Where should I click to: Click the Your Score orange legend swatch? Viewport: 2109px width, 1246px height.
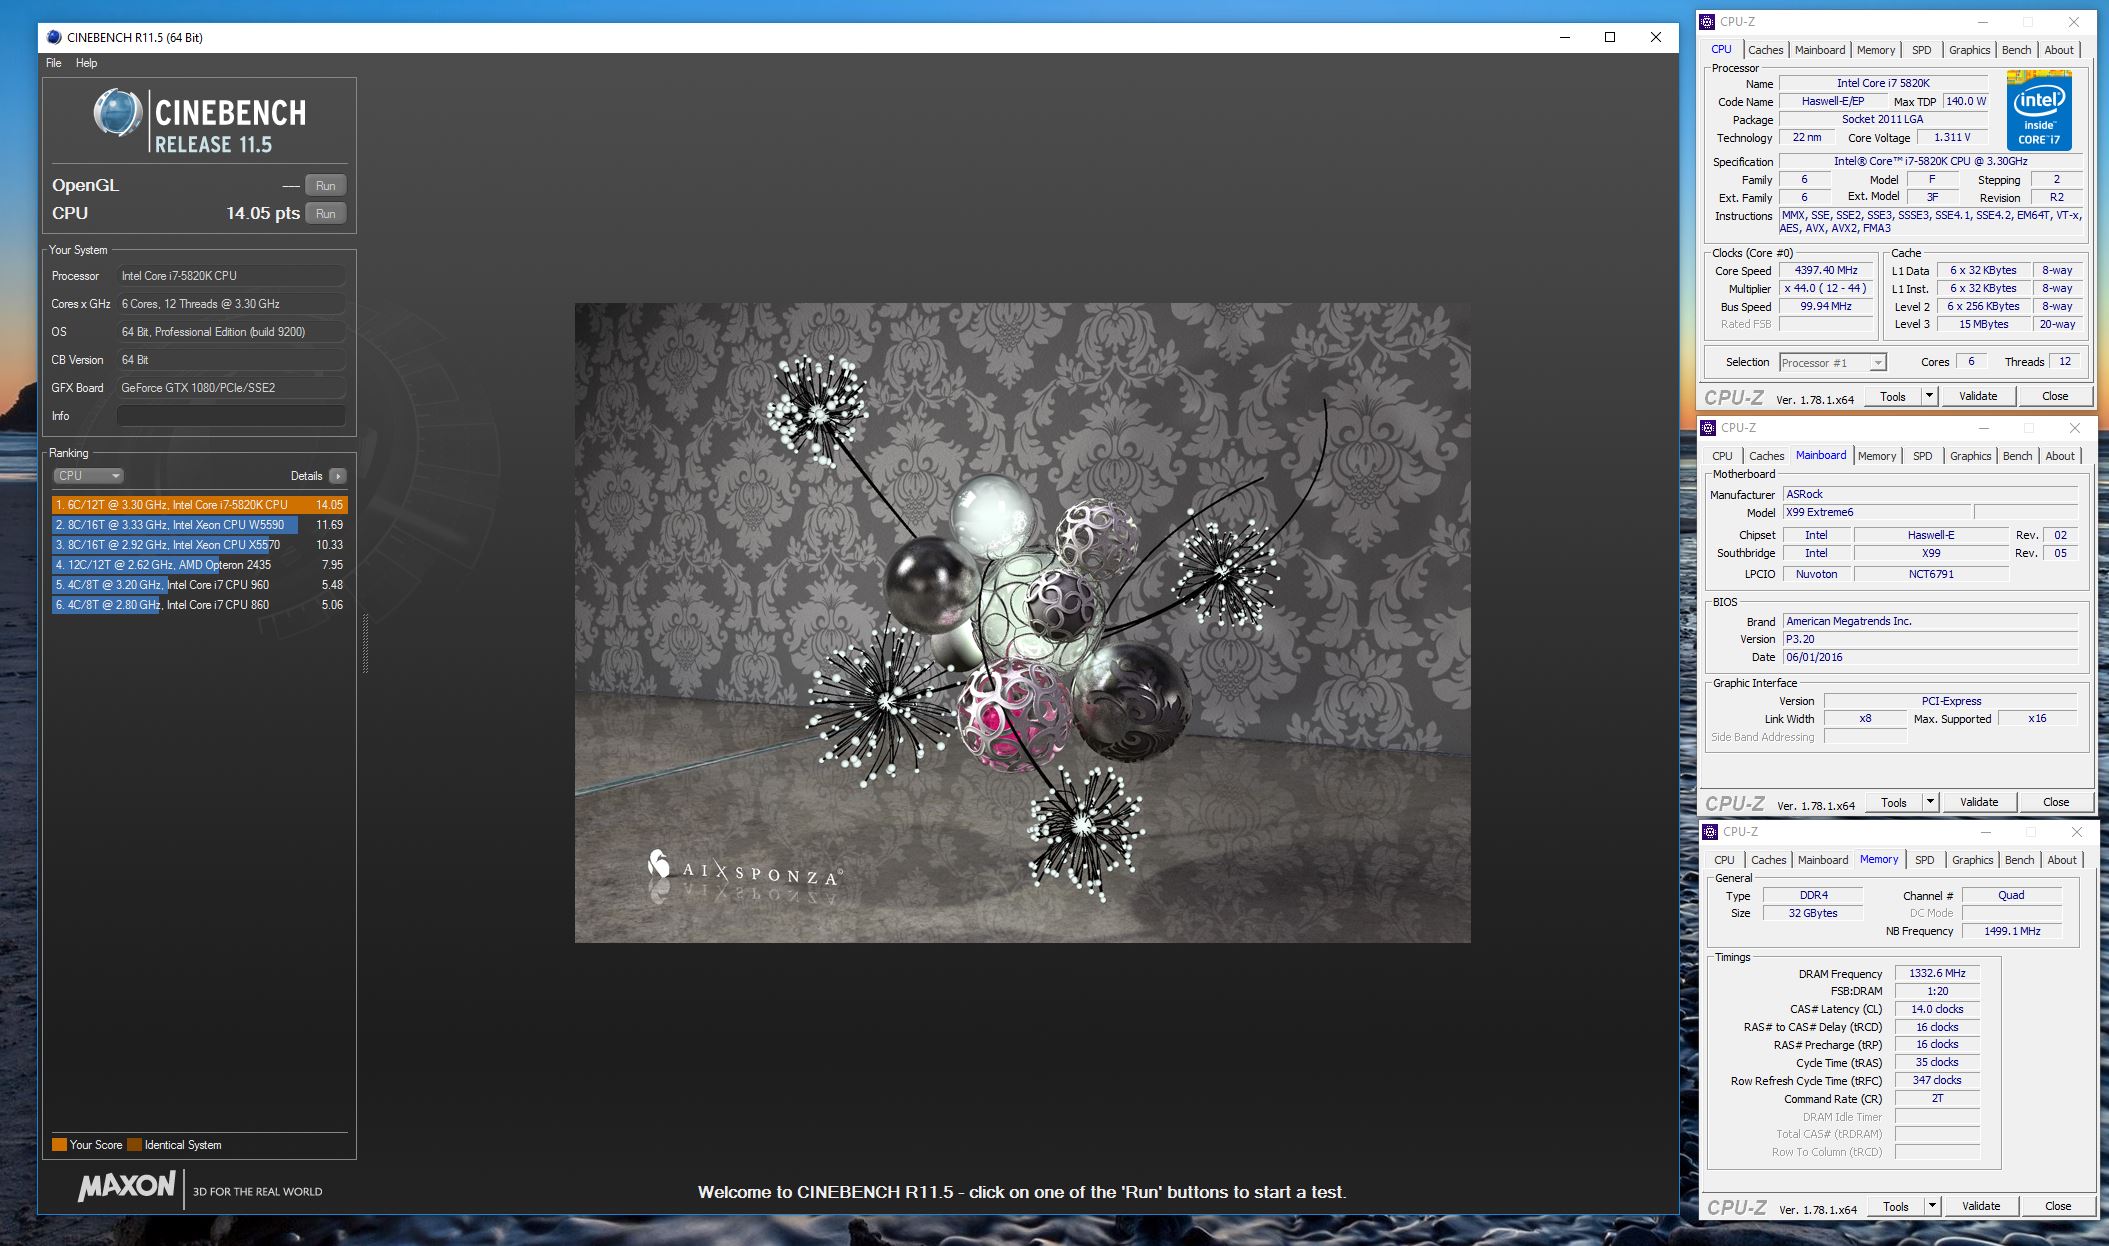(x=59, y=1145)
